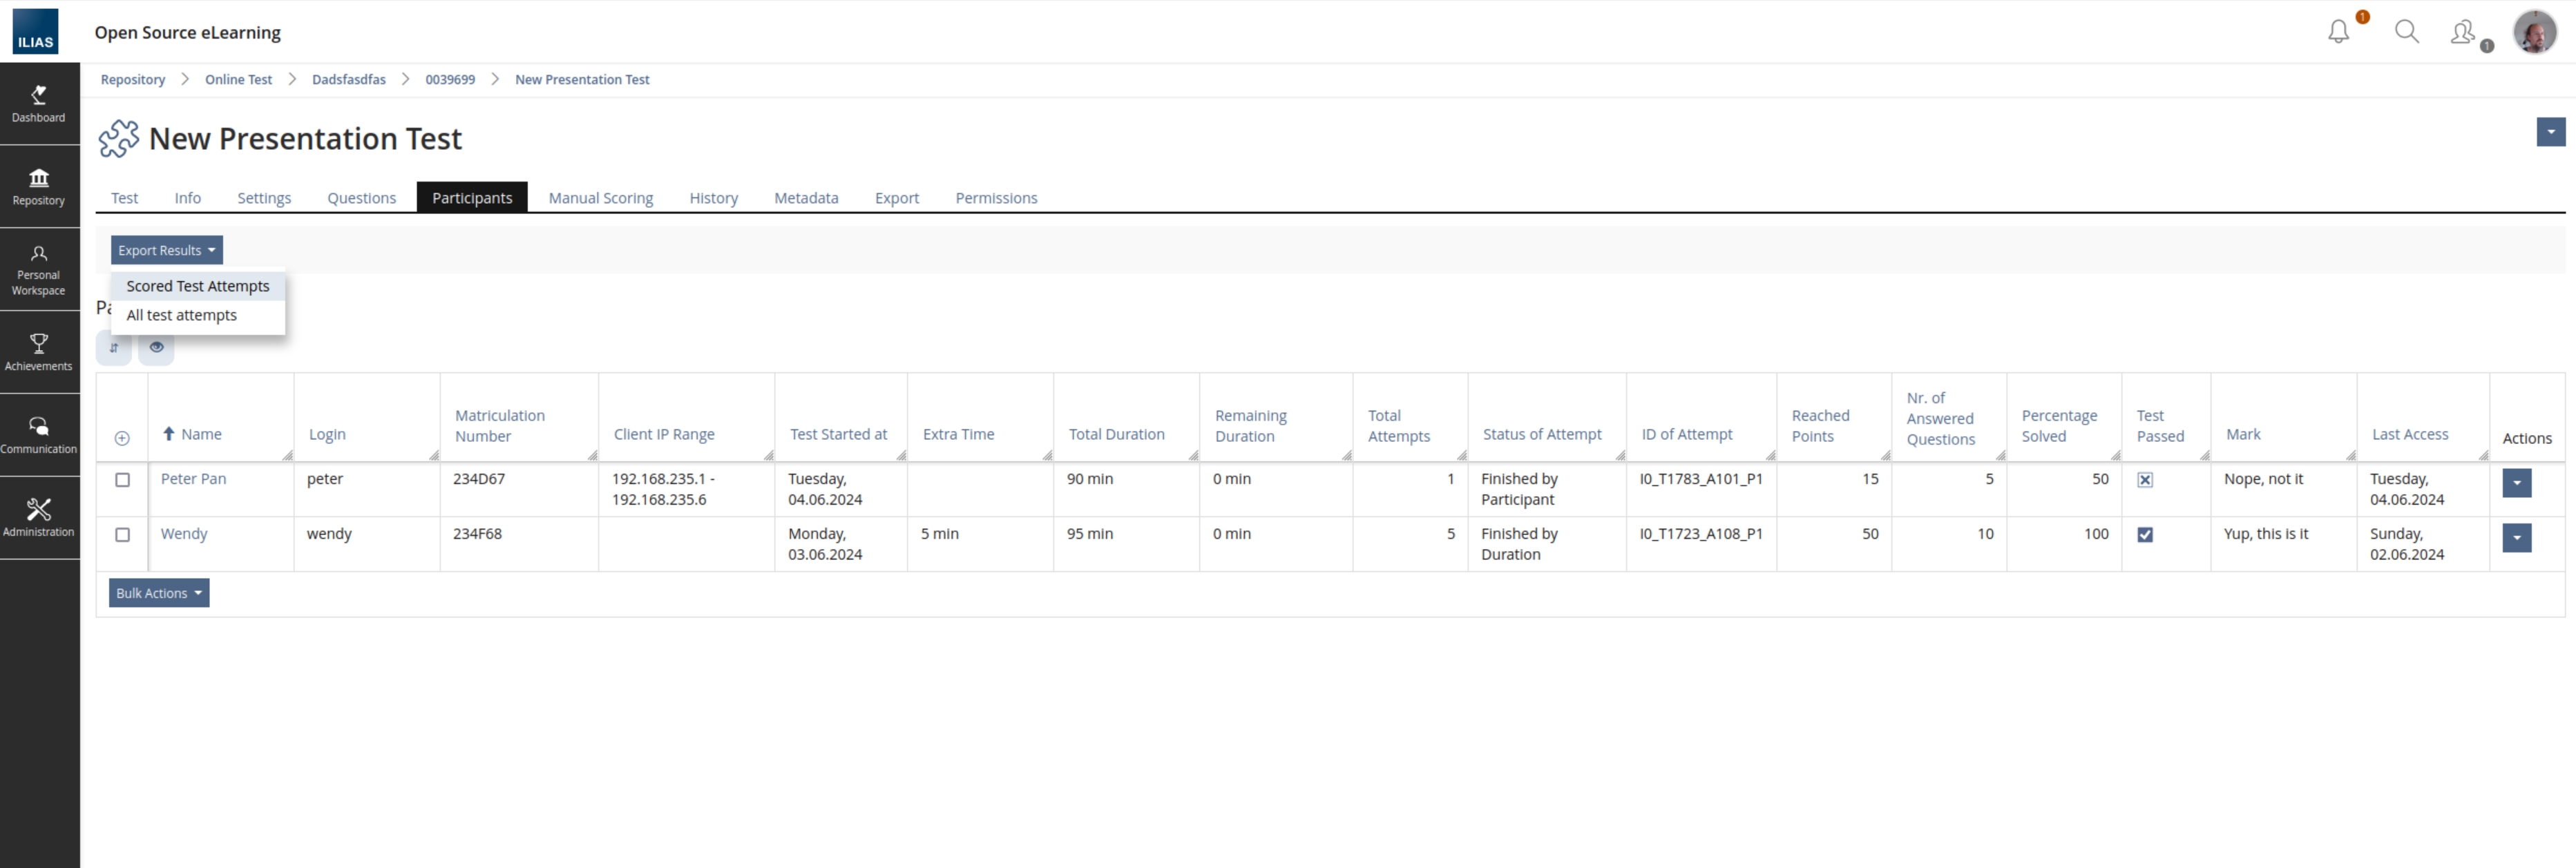Uncheck Wendy's Test Passed checkbox
The width and height of the screenshot is (2576, 868).
(x=2146, y=534)
